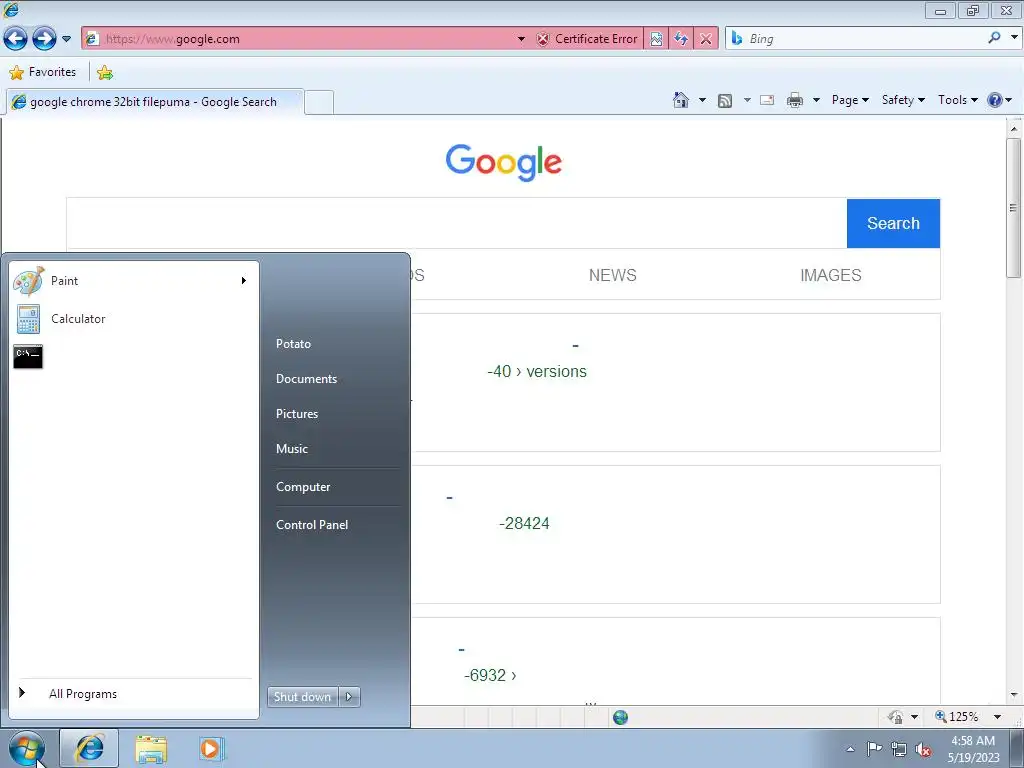Click the RSS feeds icon

point(725,101)
